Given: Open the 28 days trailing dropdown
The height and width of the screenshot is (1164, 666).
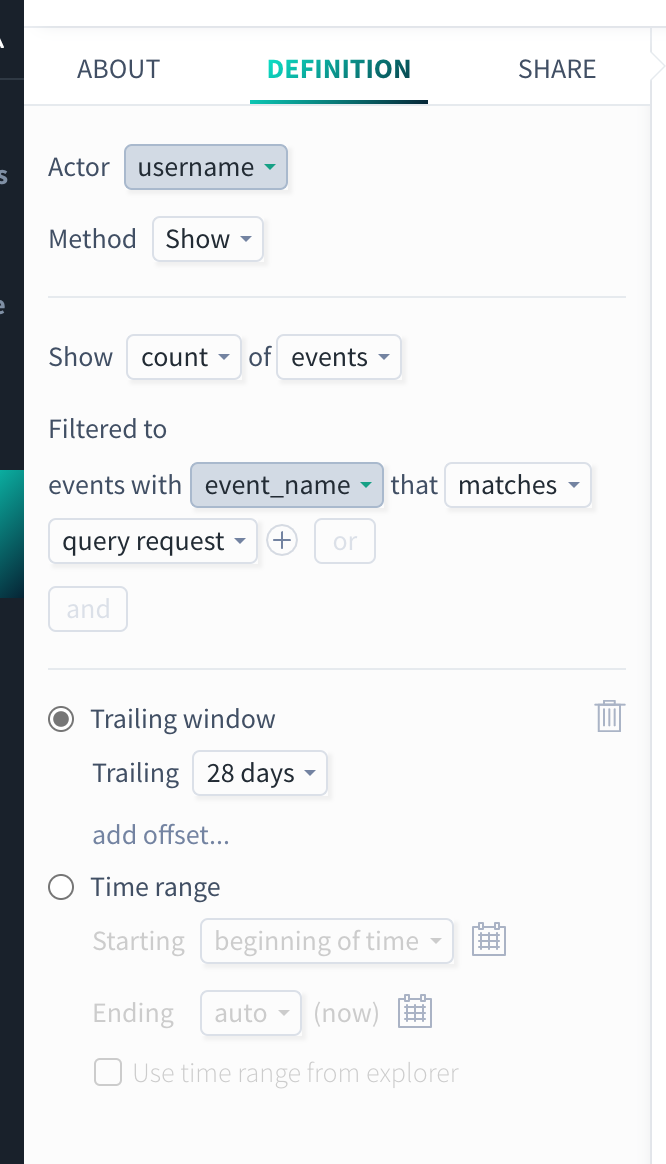Looking at the screenshot, I should tap(260, 773).
